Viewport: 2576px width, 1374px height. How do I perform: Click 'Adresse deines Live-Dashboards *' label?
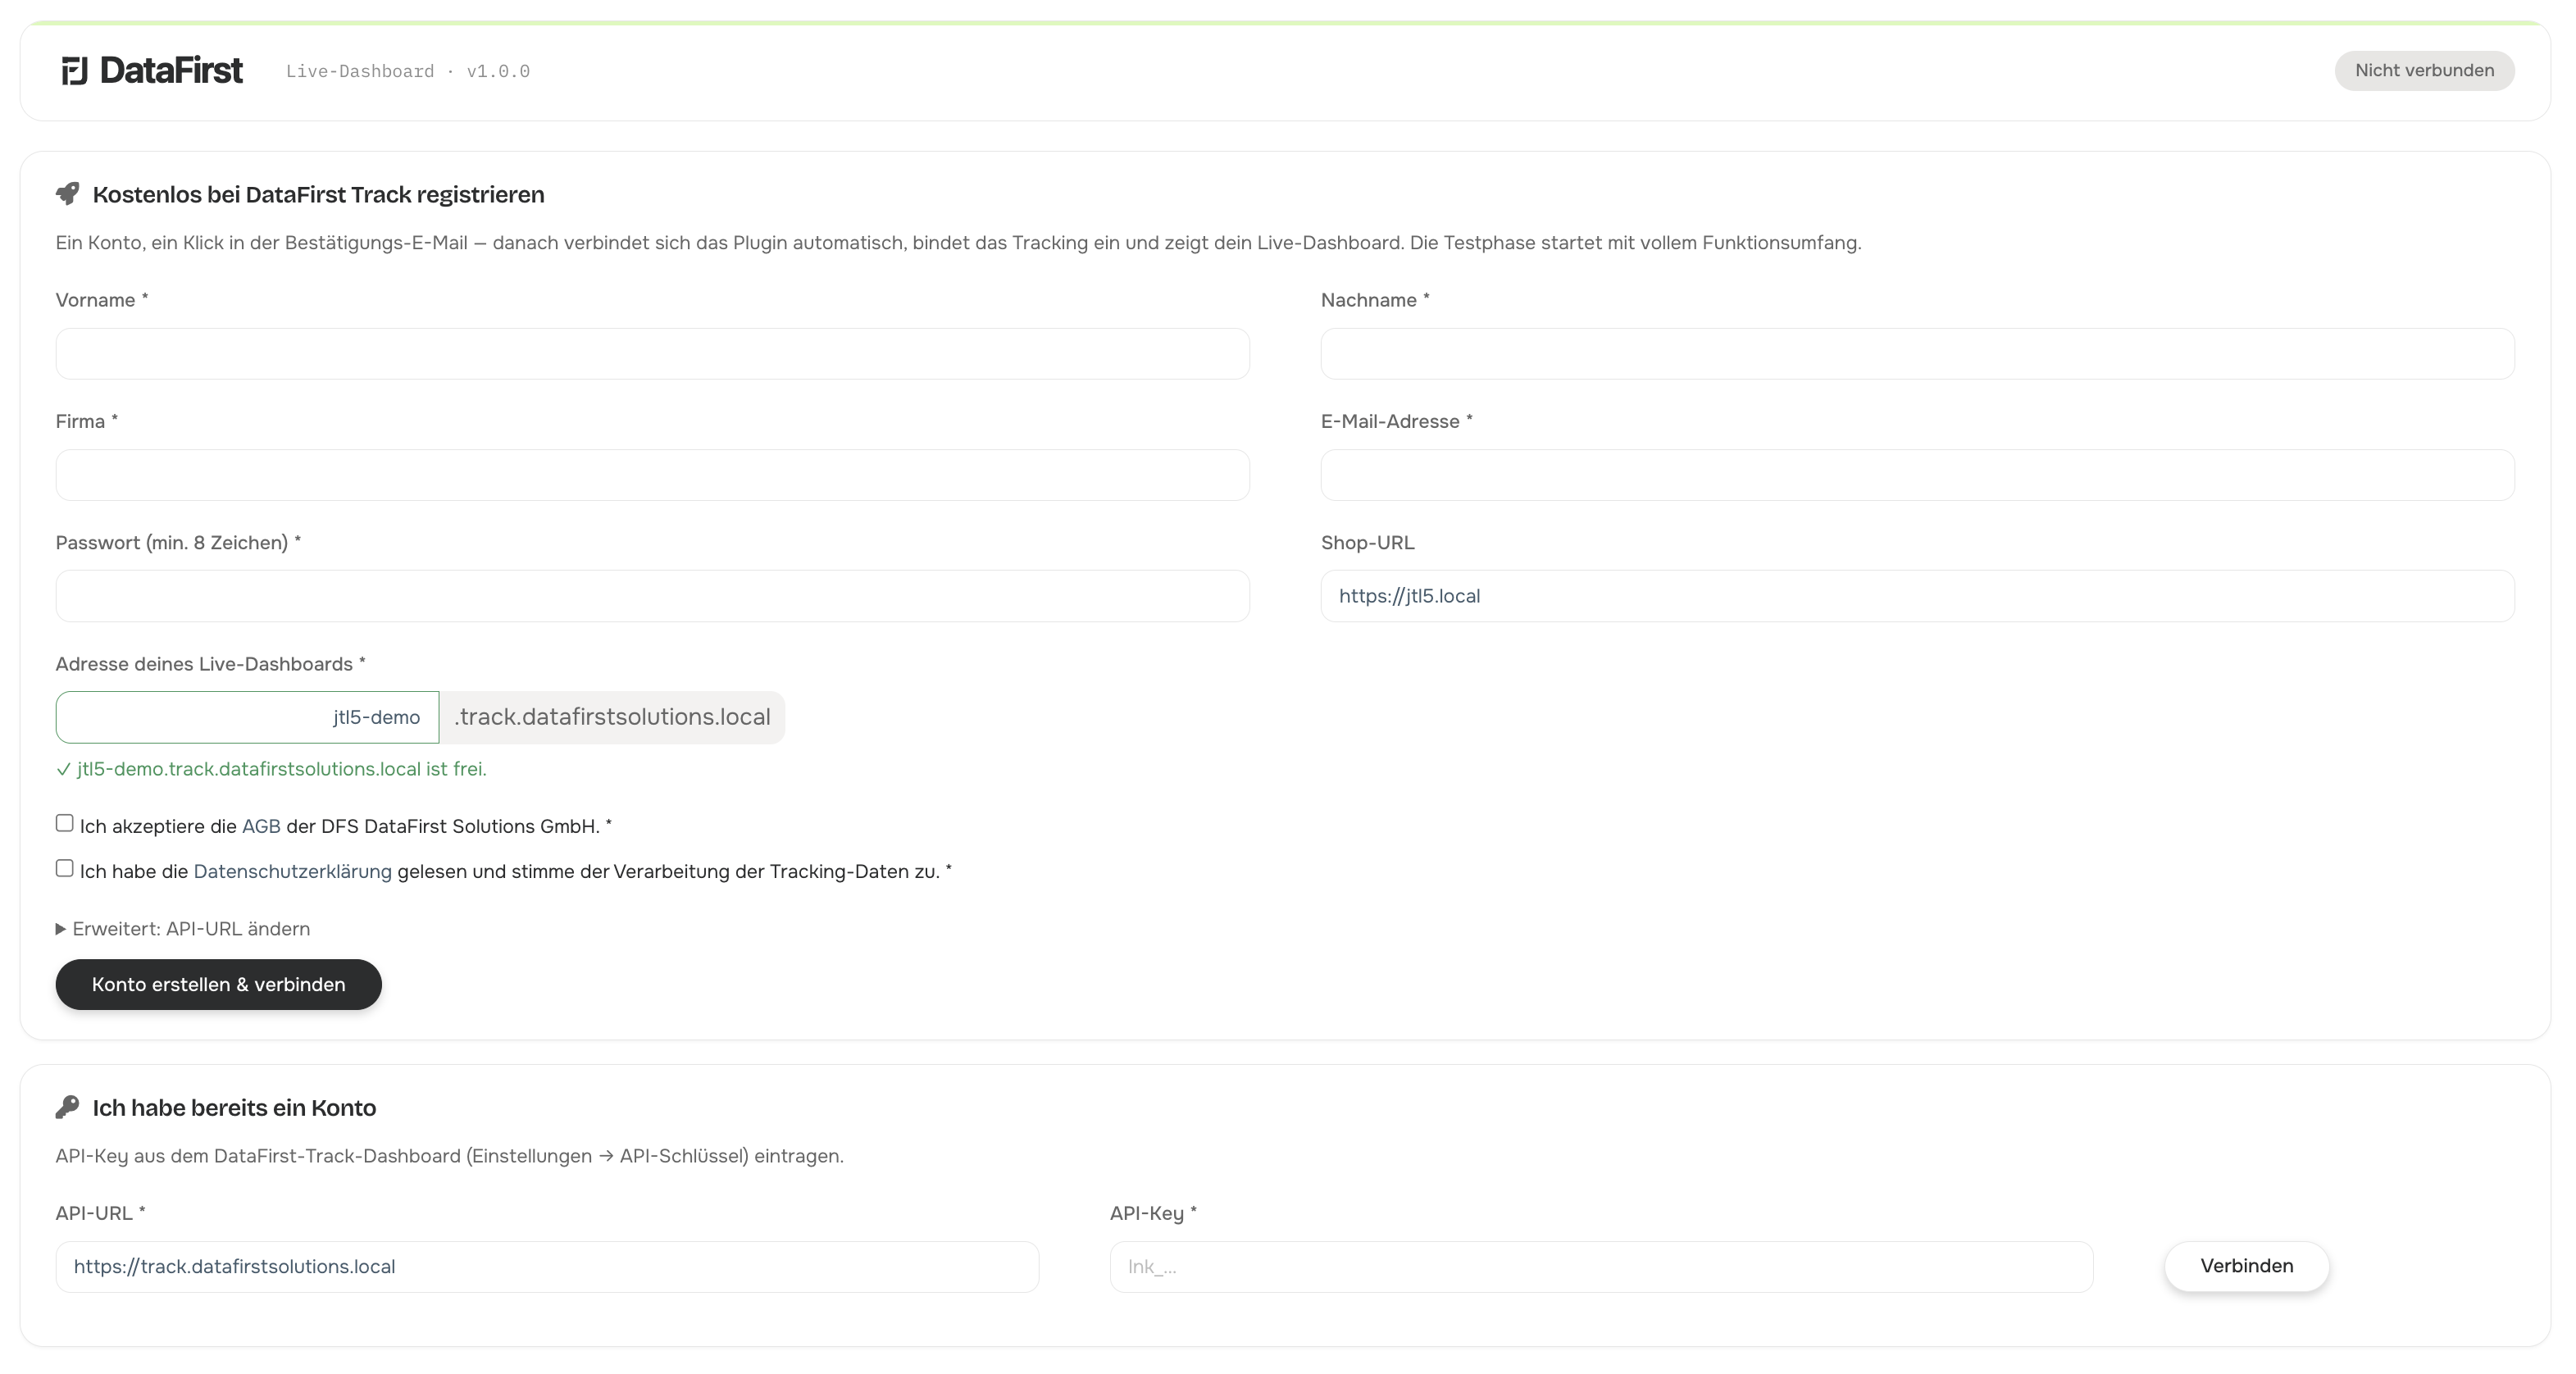click(211, 664)
